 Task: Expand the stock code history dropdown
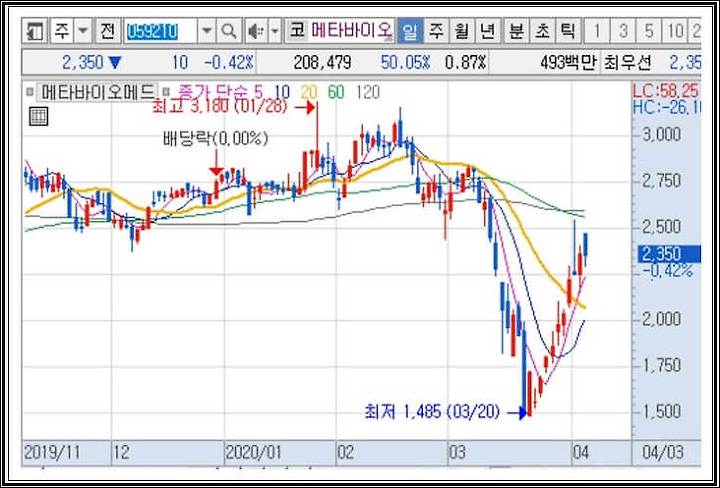click(x=207, y=32)
